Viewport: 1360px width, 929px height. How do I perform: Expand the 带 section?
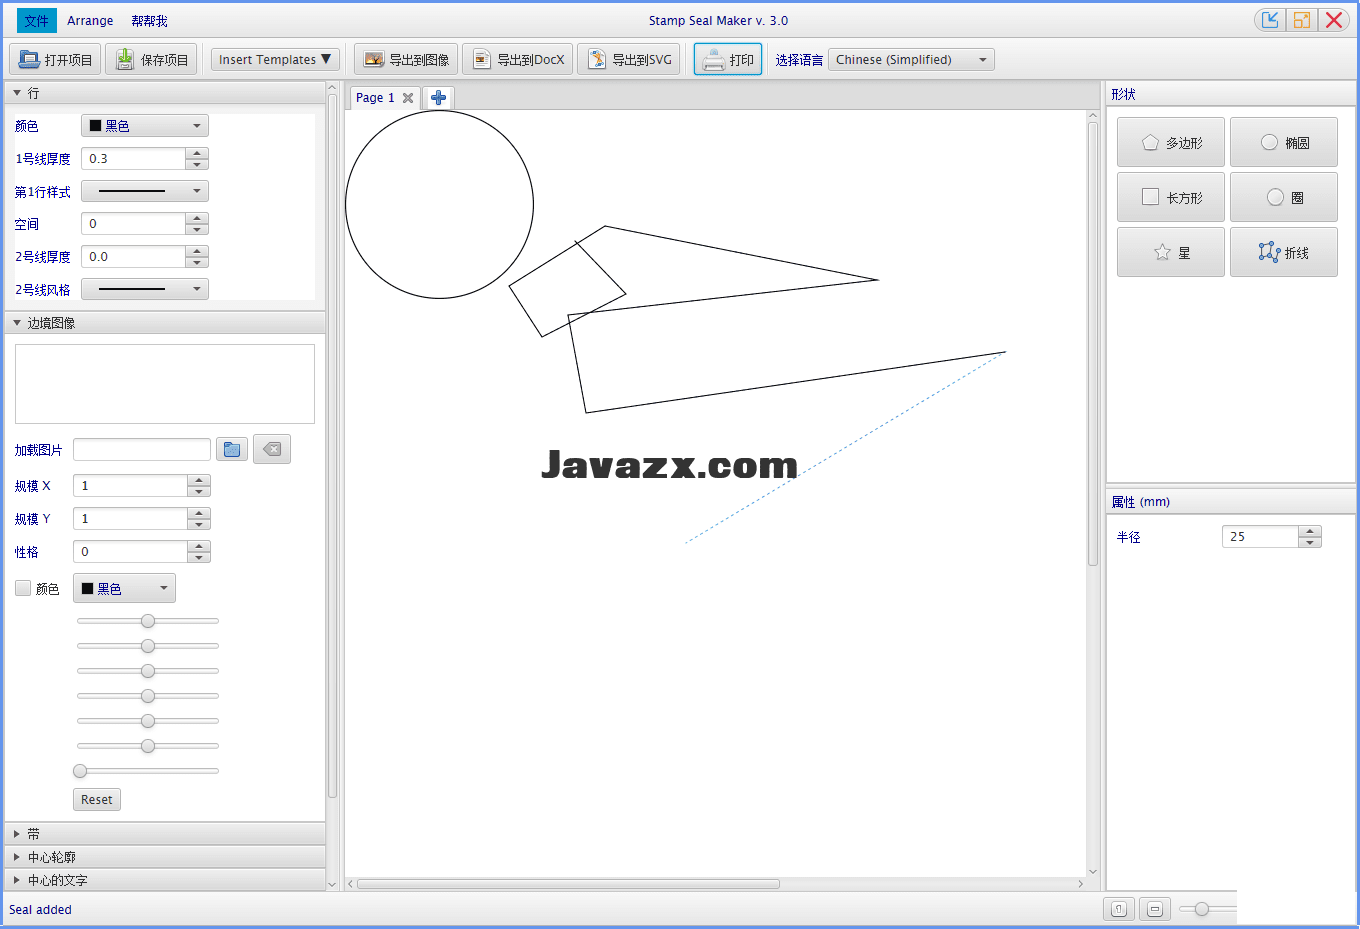tap(17, 834)
